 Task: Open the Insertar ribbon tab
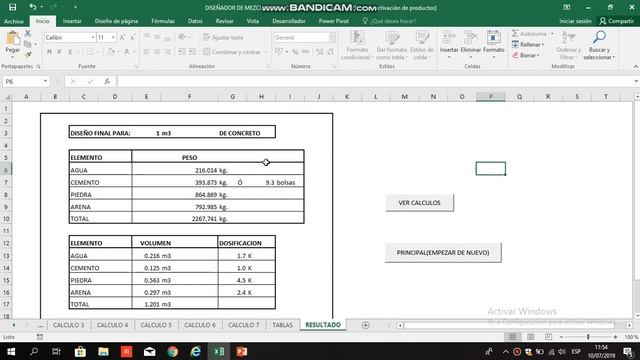coord(72,21)
